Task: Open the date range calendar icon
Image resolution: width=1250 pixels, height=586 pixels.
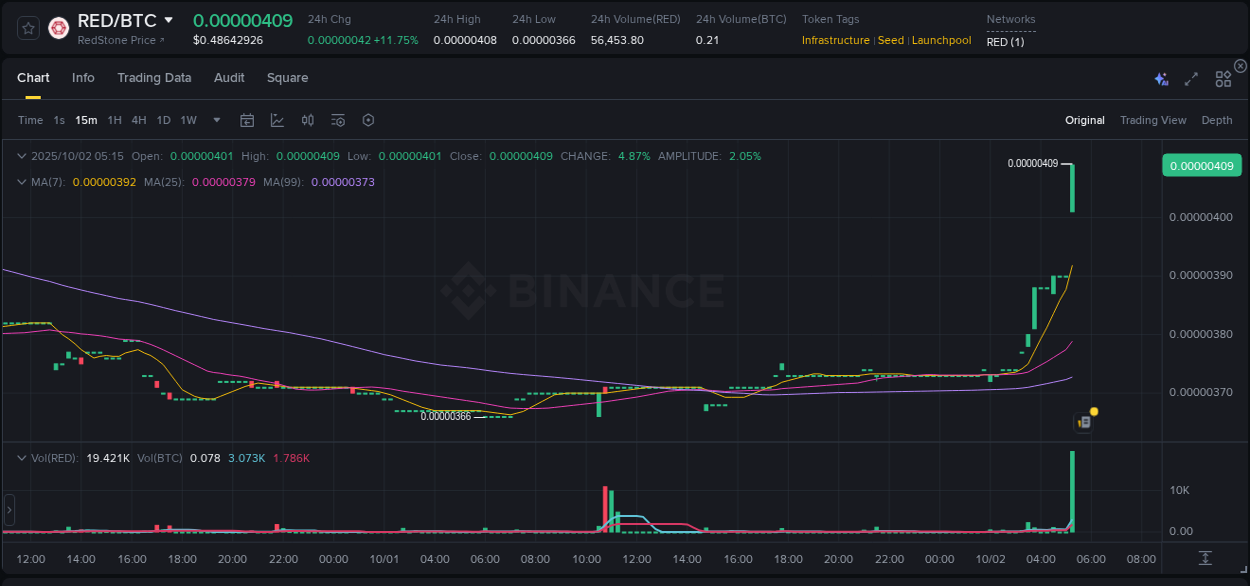Action: pyautogui.click(x=247, y=120)
